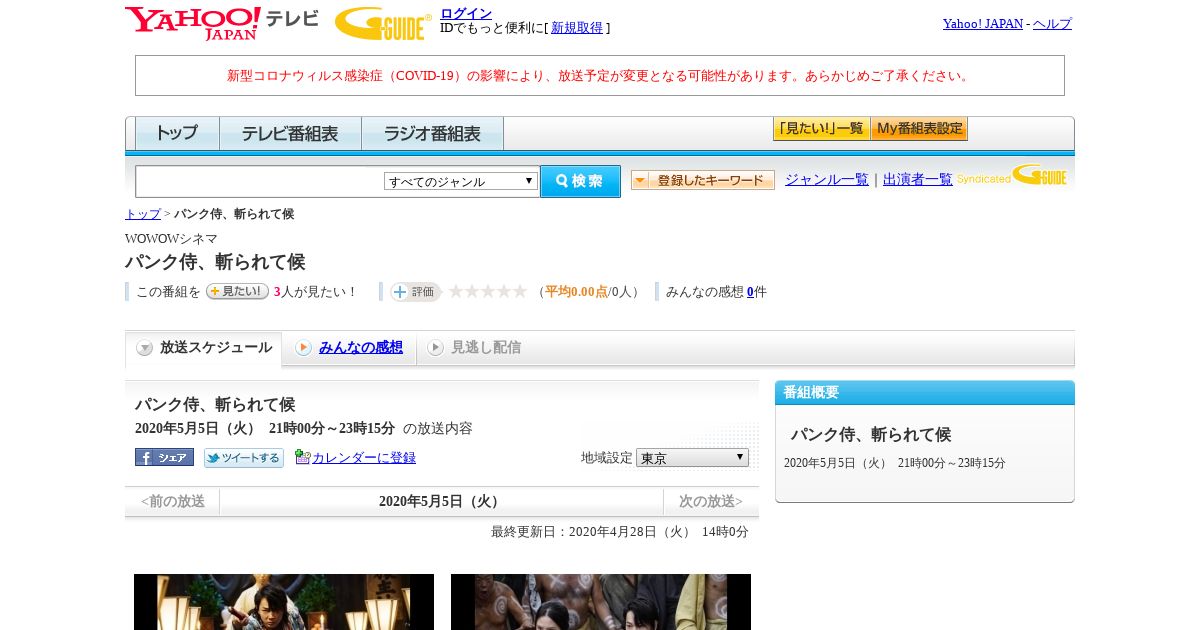The height and width of the screenshot is (630, 1200).
Task: Click the calendar icon beside カレンダーに登録
Action: coord(302,457)
